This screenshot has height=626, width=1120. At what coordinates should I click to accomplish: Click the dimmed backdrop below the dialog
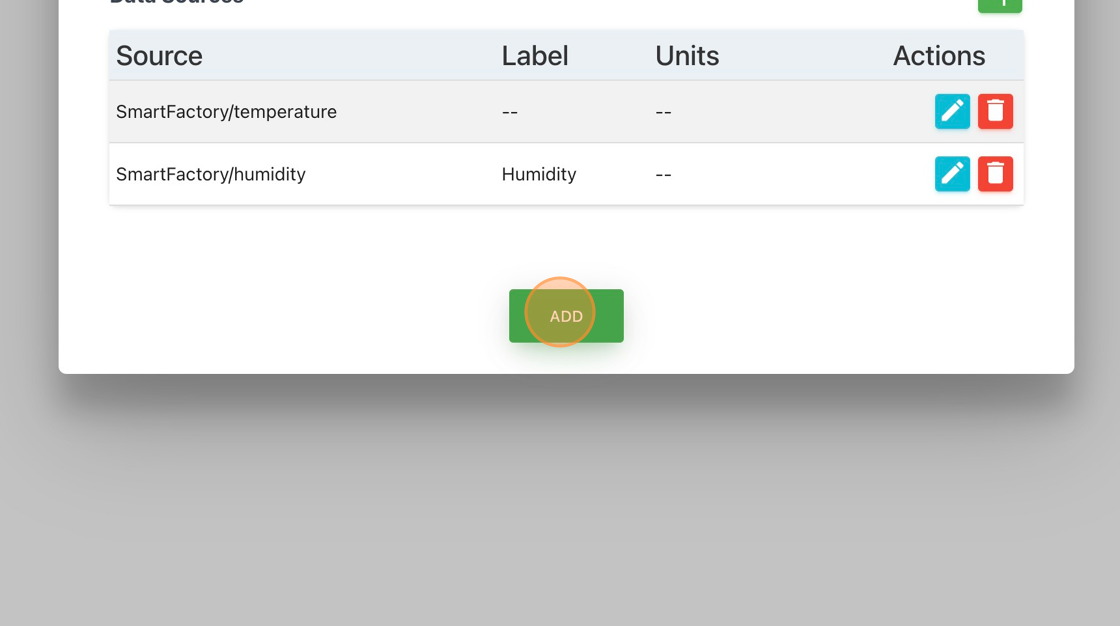[x=560, y=500]
